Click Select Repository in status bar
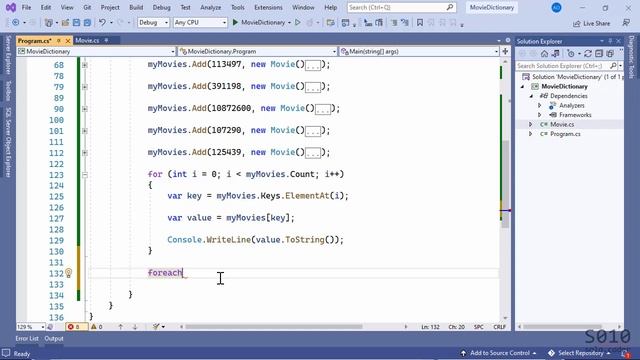 (x=579, y=353)
